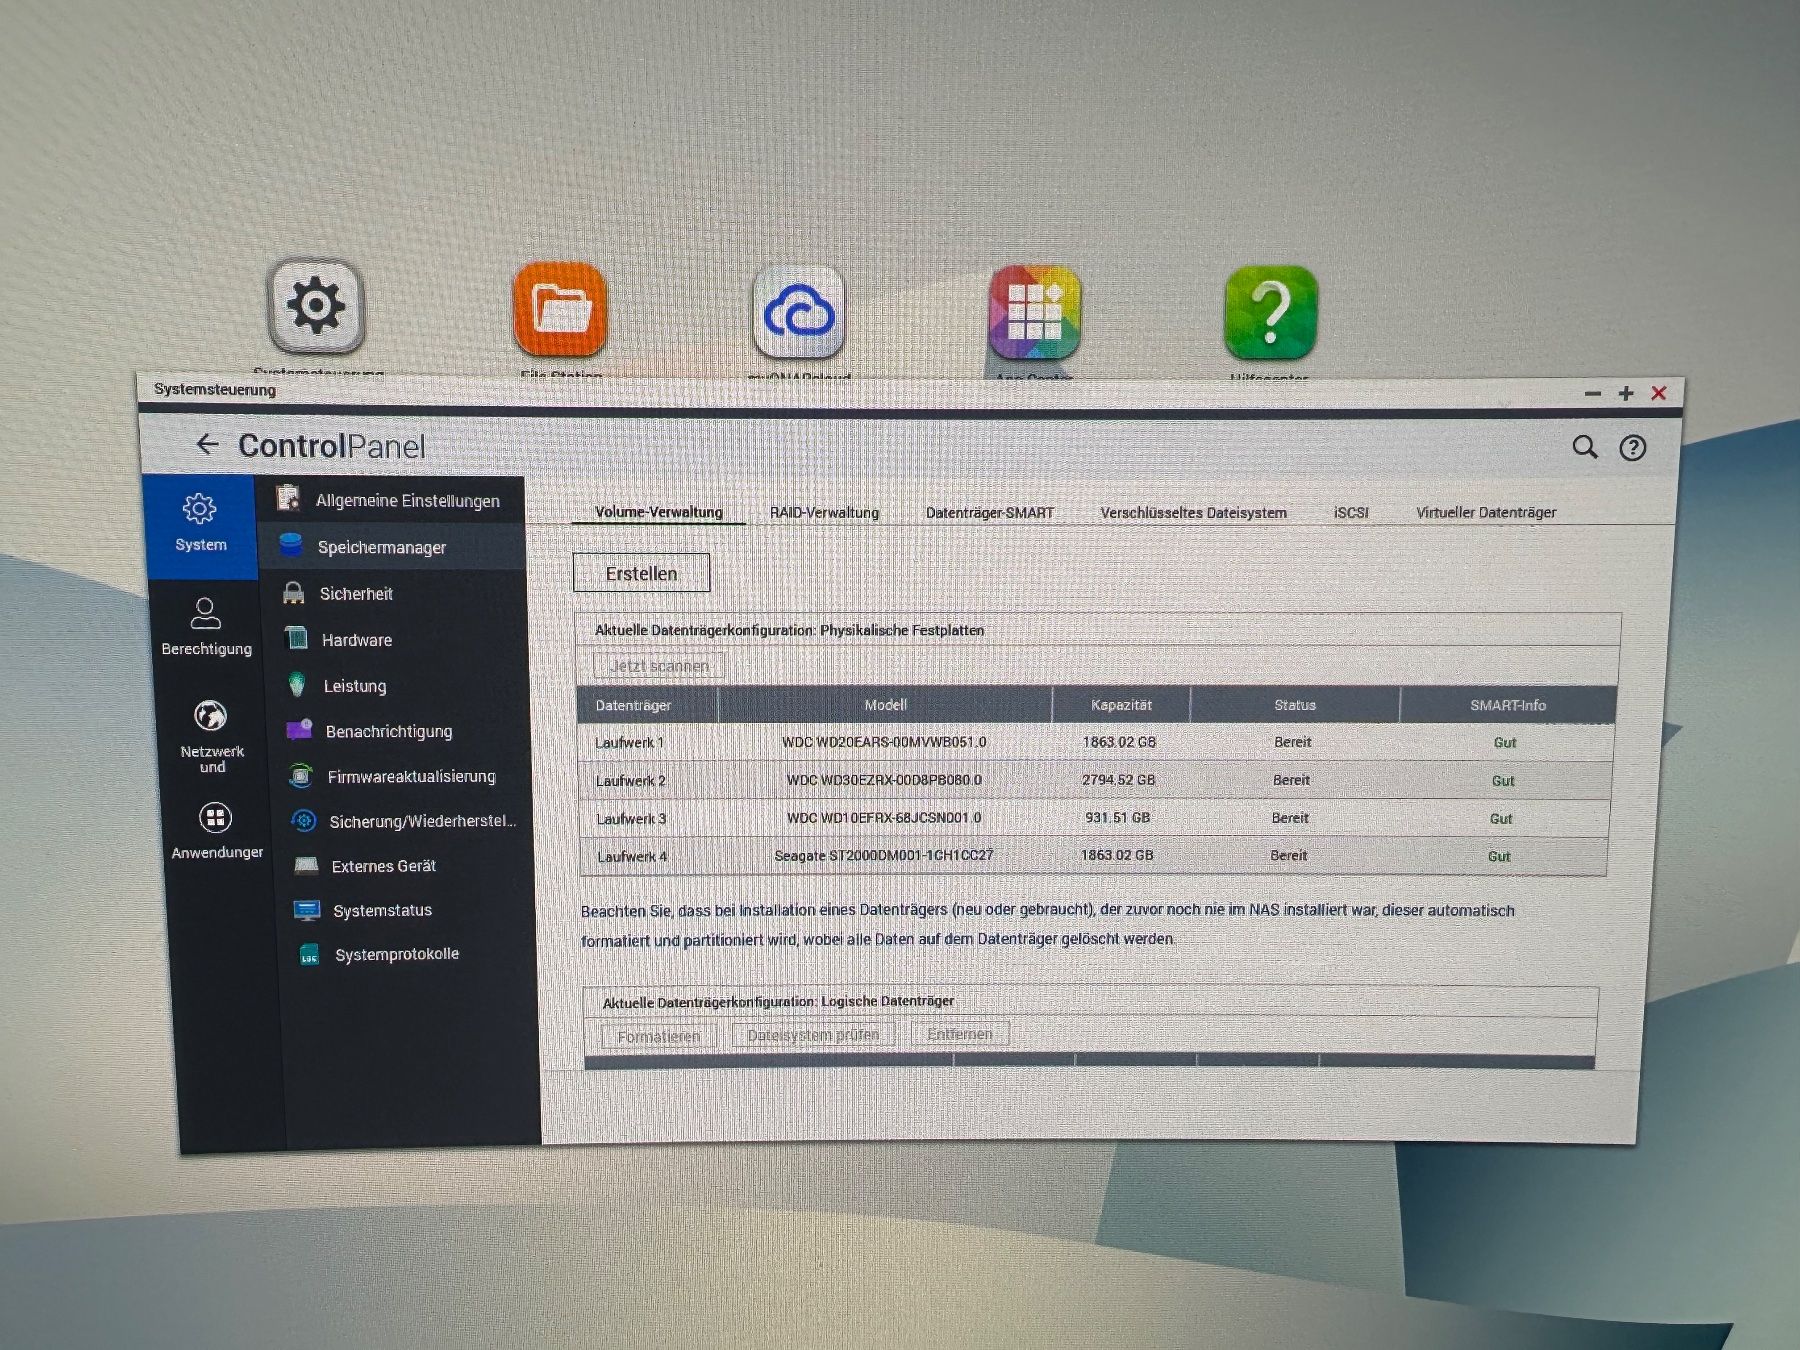The height and width of the screenshot is (1350, 1800).
Task: Select the Laufwerk 4 Seagate row
Action: click(1093, 856)
